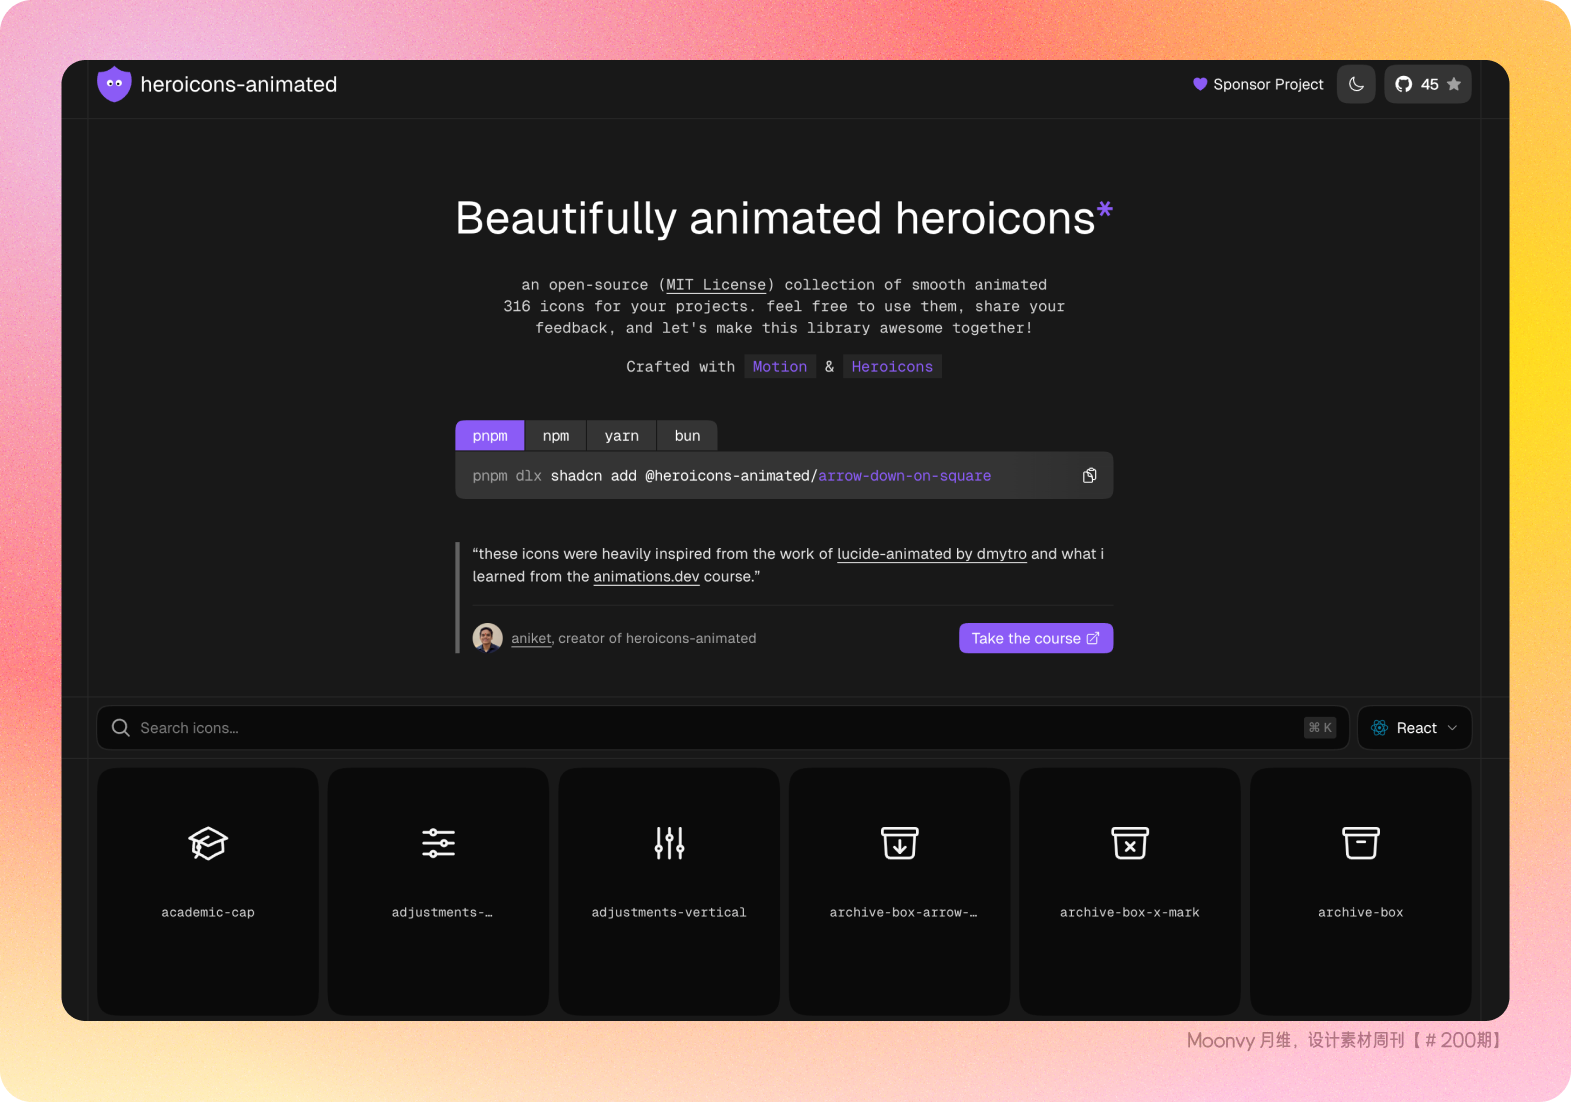
Task: Focus the Search icons input field
Action: [700, 728]
